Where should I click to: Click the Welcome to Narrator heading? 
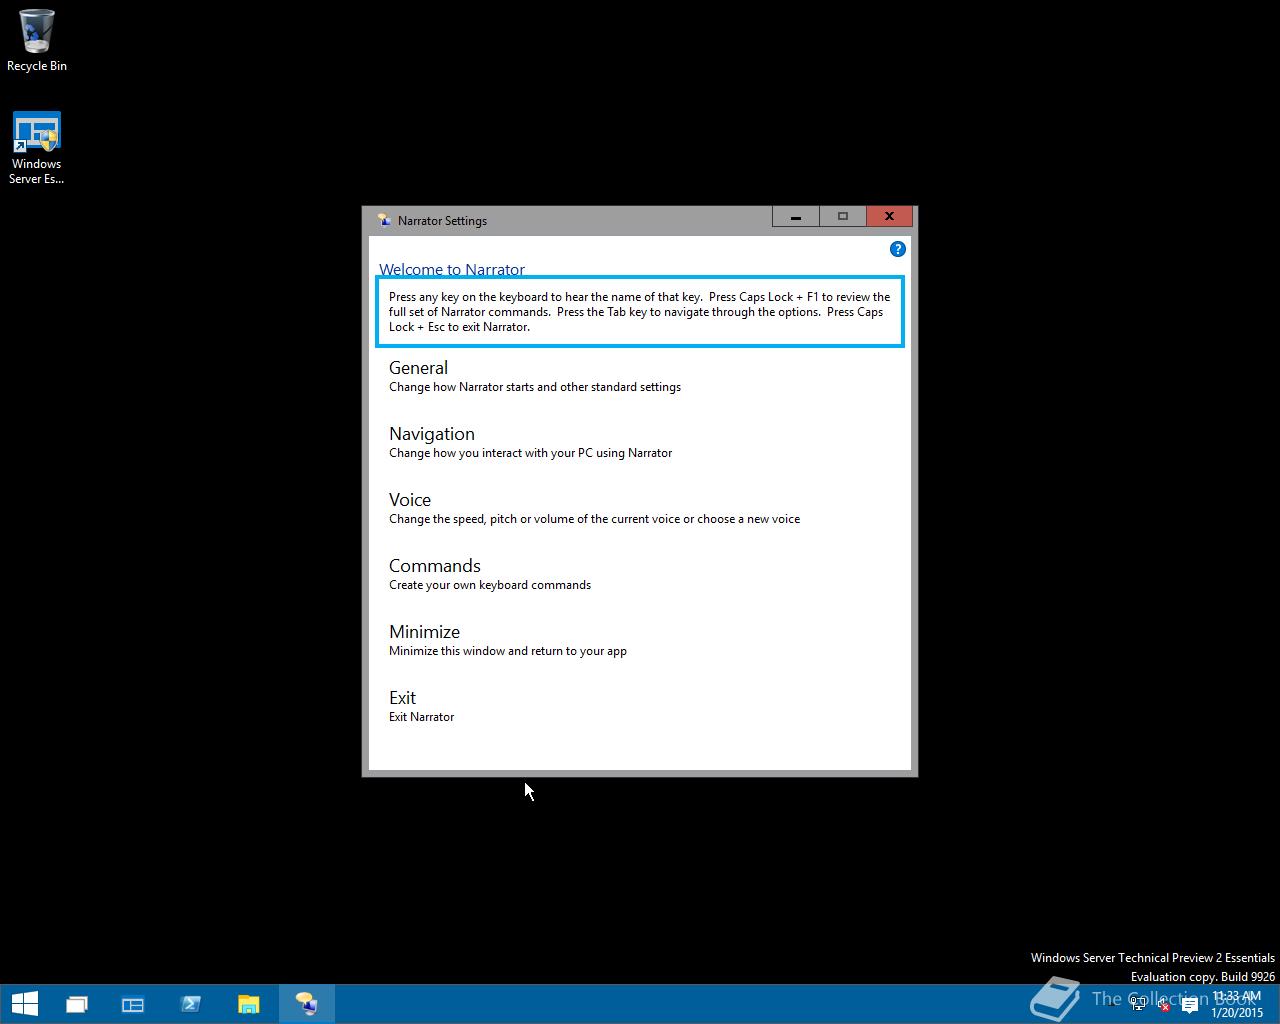[x=452, y=270]
